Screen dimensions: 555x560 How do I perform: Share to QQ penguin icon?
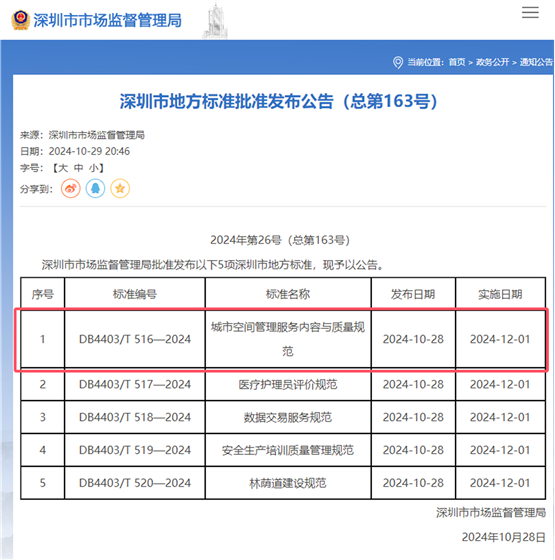click(x=95, y=188)
